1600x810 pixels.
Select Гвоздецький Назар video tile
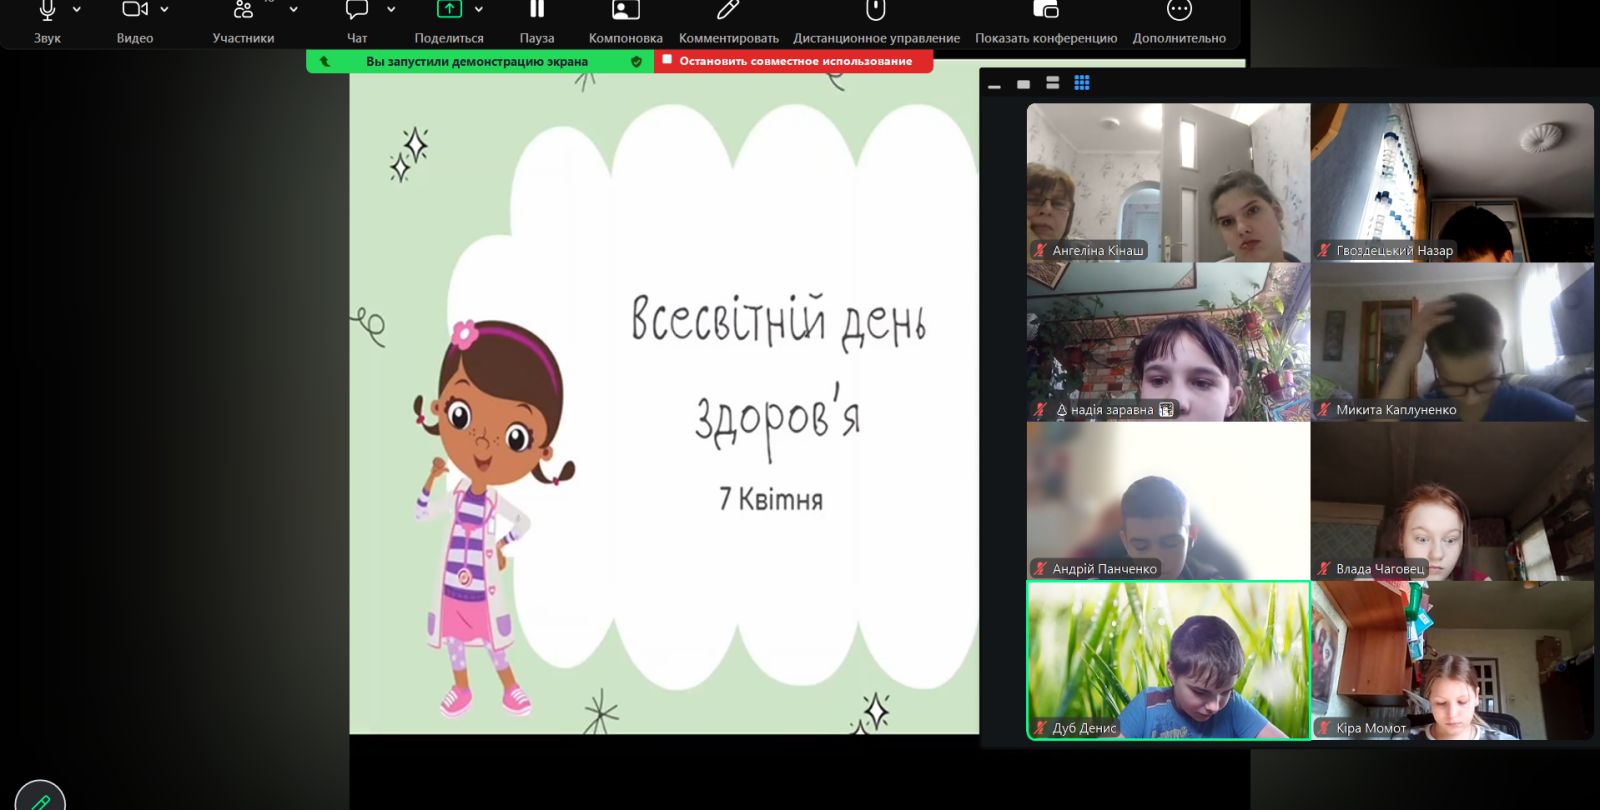(1452, 183)
